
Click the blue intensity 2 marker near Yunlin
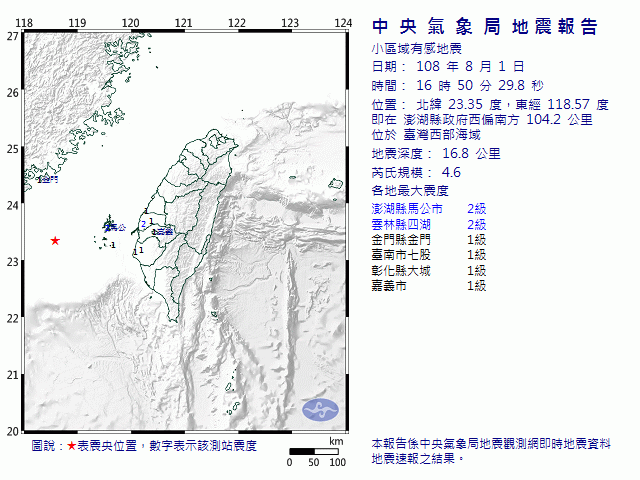tap(143, 224)
